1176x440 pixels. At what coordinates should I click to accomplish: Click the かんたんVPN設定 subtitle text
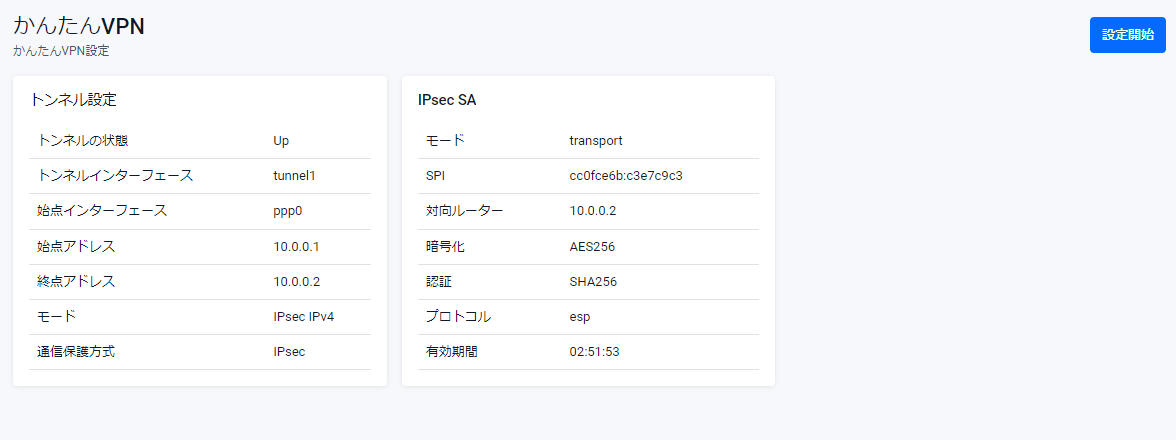click(x=61, y=51)
